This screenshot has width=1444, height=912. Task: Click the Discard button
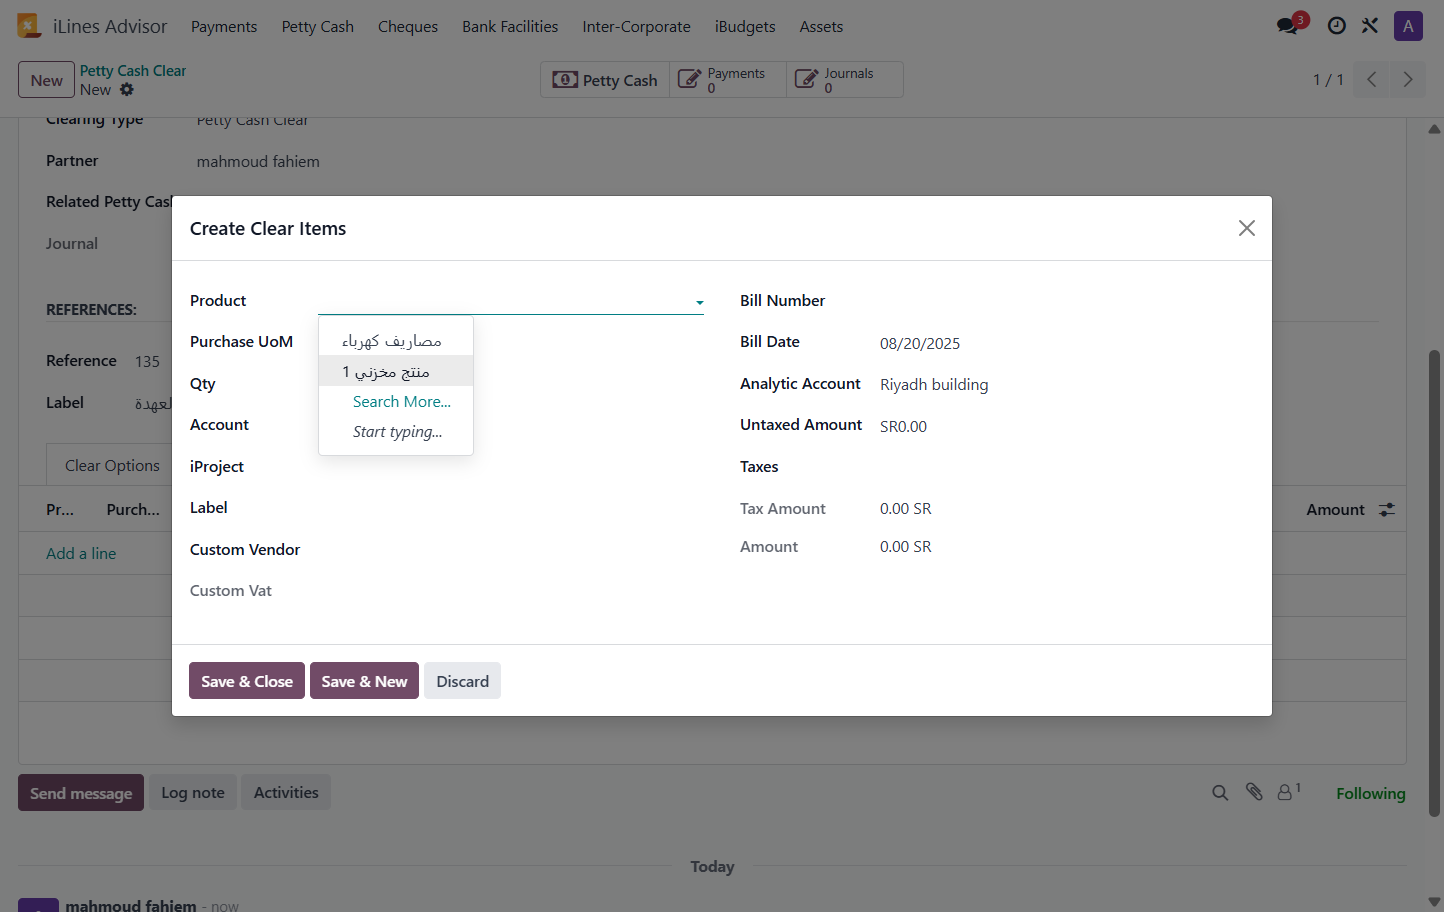462,681
